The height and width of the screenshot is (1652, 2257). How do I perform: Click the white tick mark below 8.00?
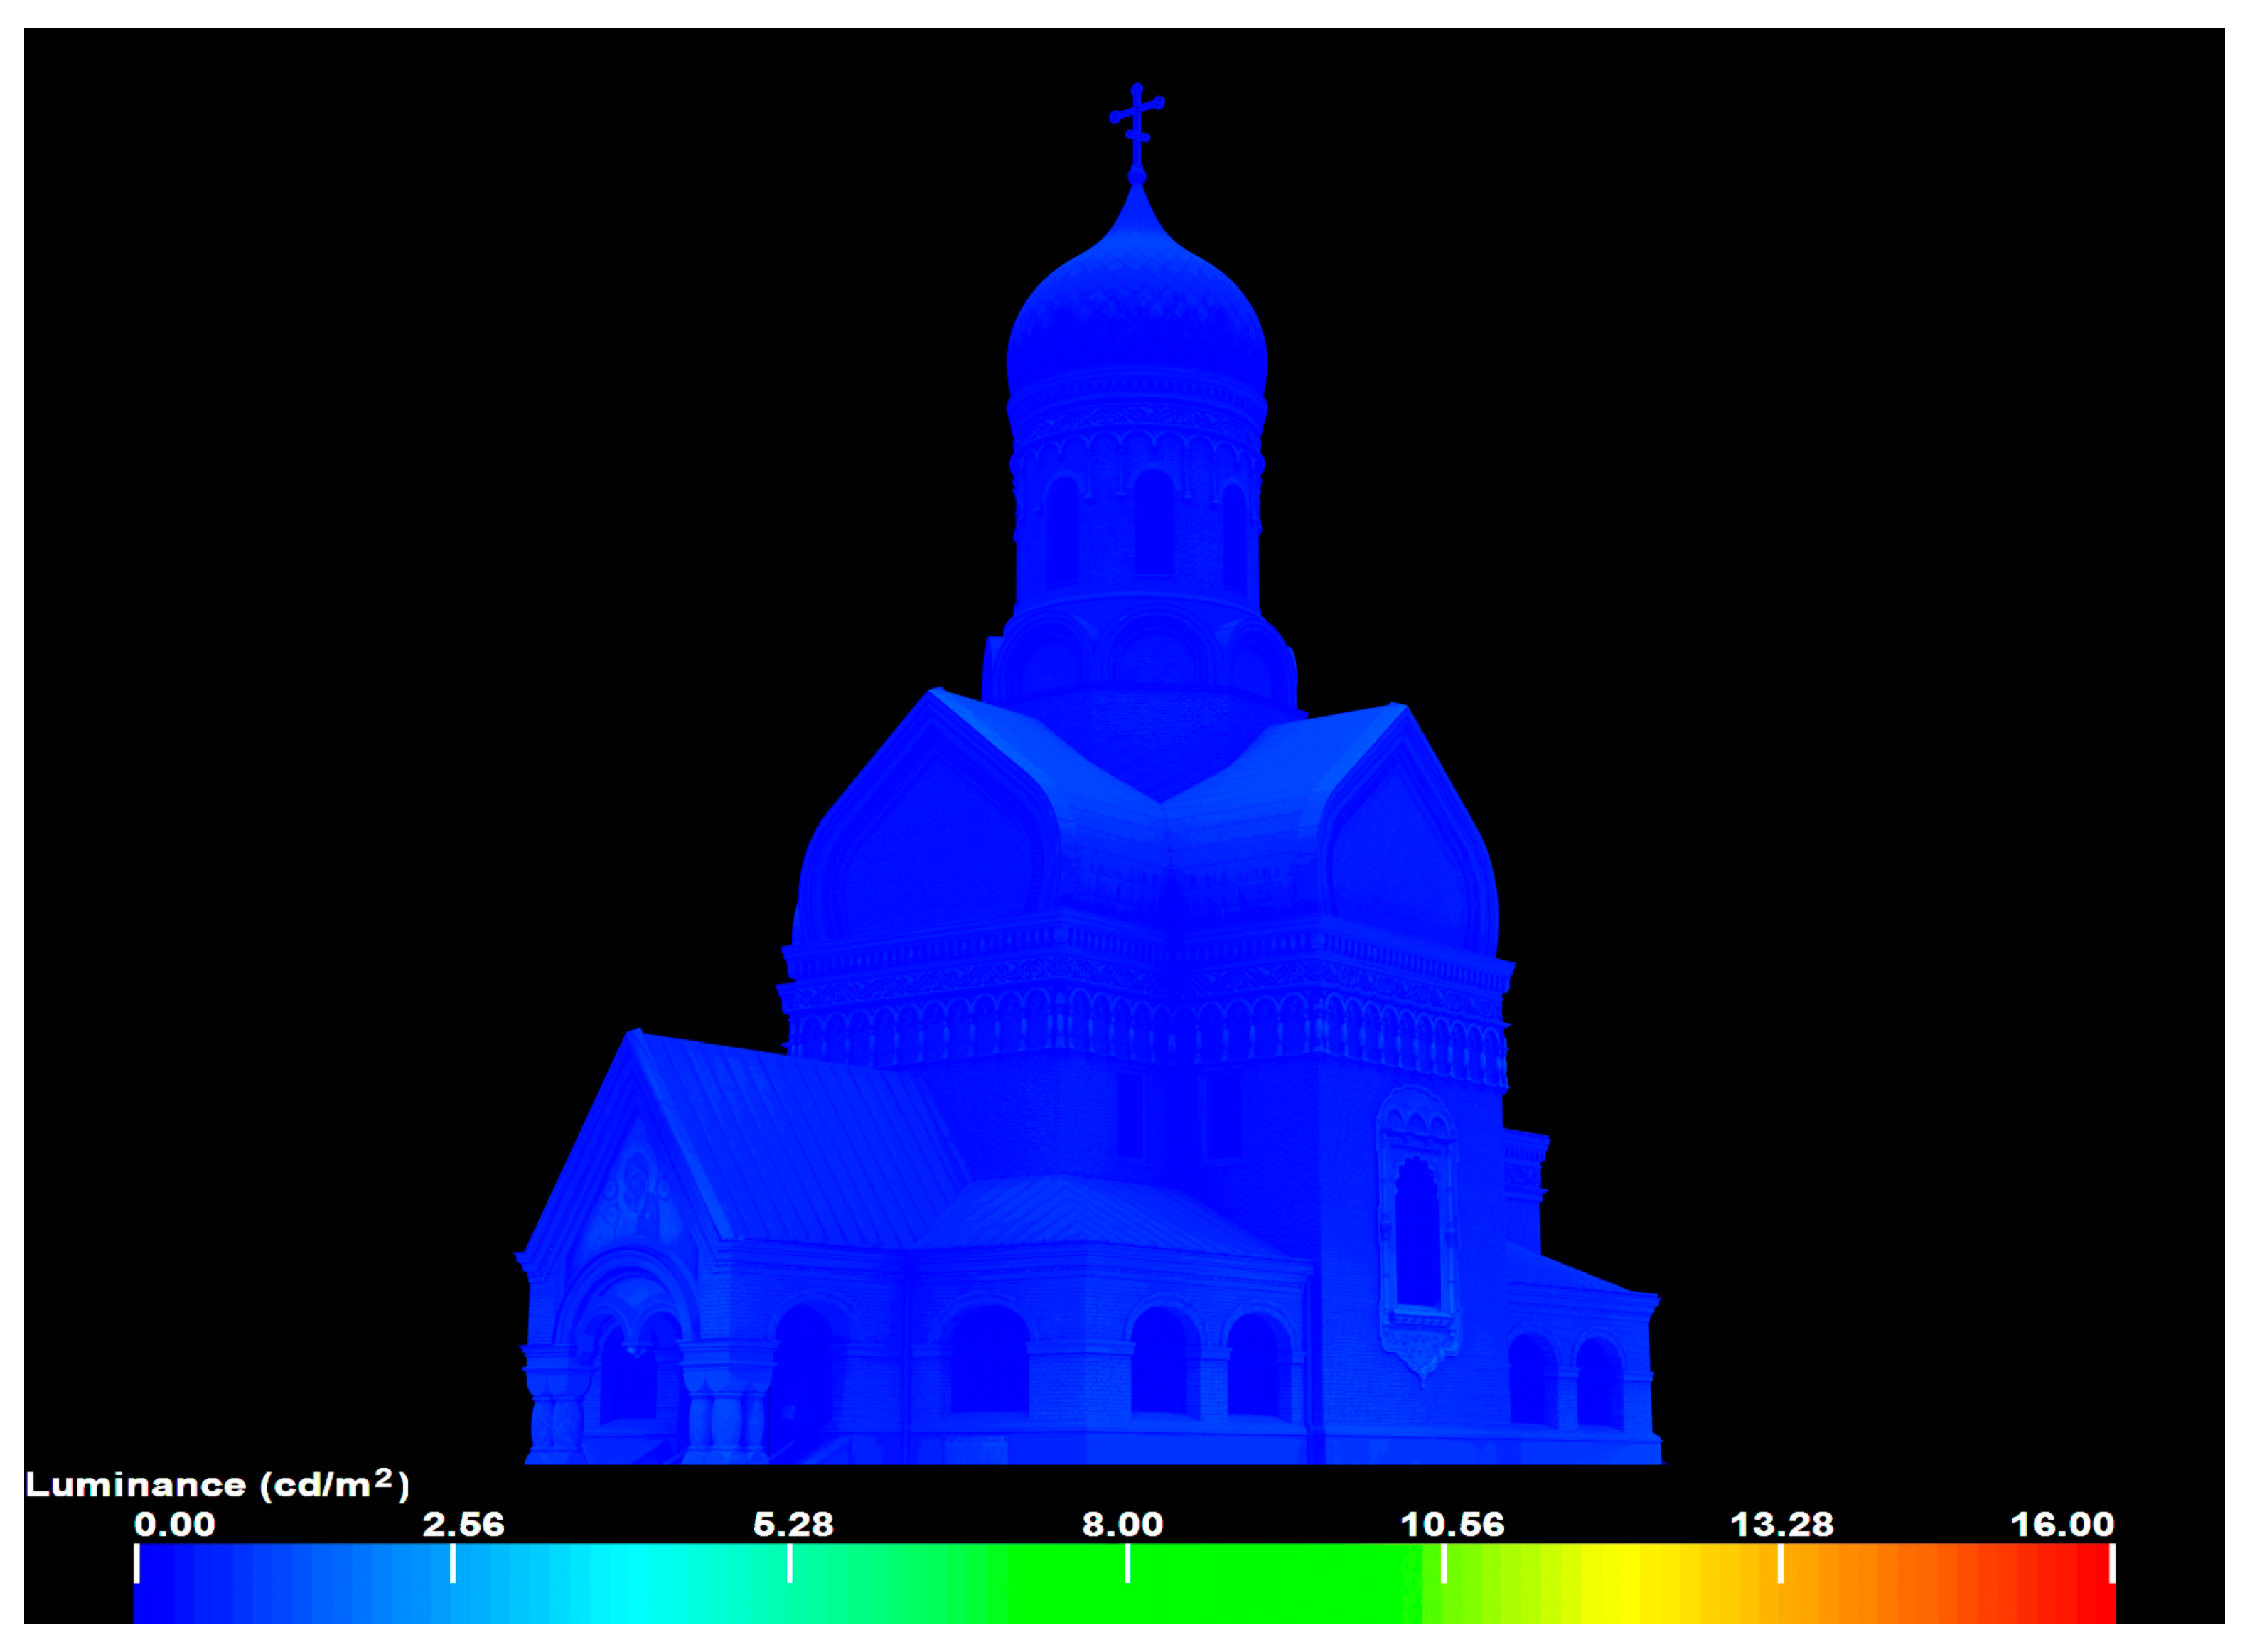click(x=1128, y=1563)
